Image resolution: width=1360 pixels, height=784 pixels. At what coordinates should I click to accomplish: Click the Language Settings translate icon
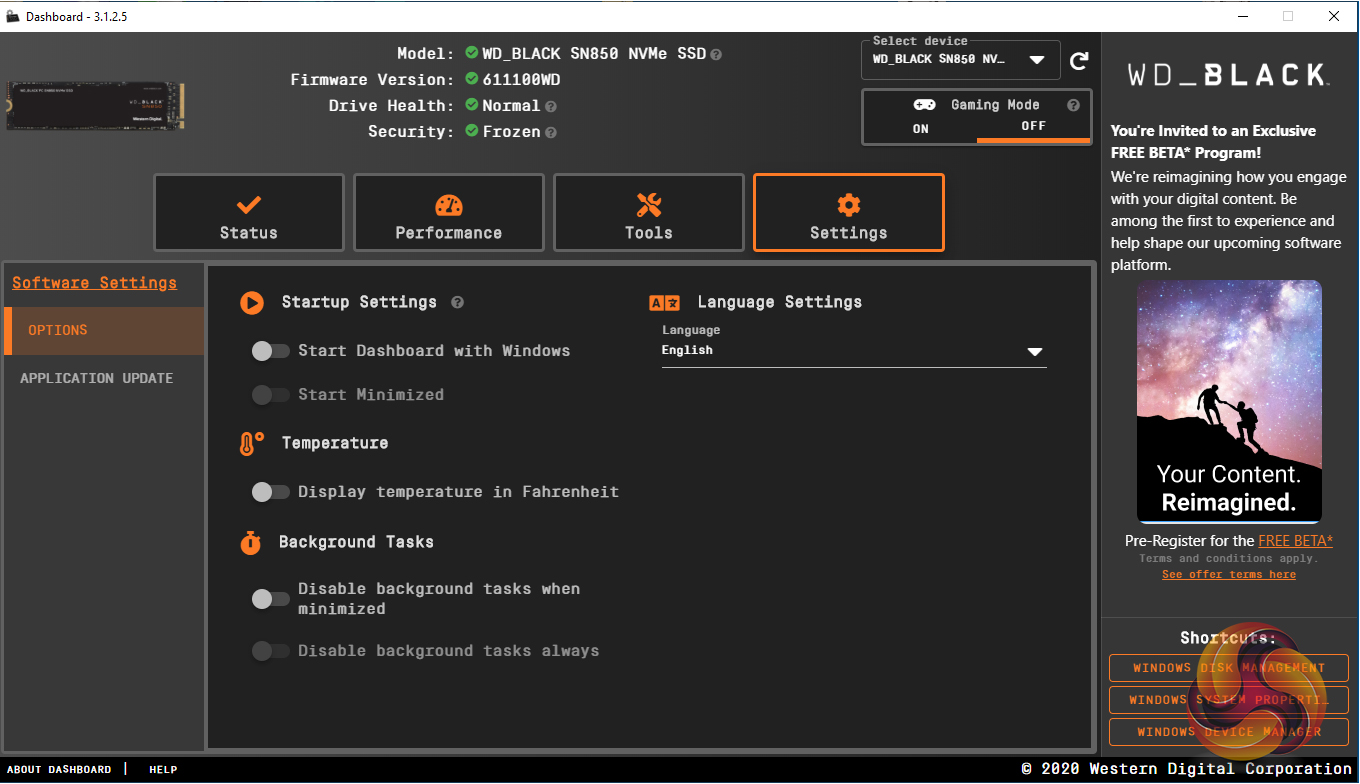(665, 303)
